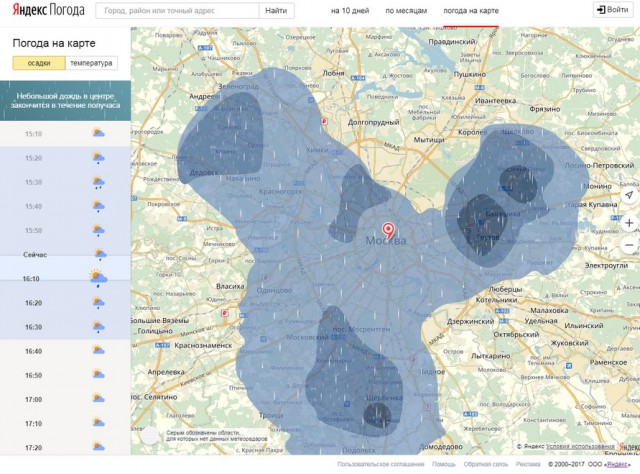This screenshot has height=474, width=640.
Task: Select the 17:10 timeline entry
Action: click(65, 423)
